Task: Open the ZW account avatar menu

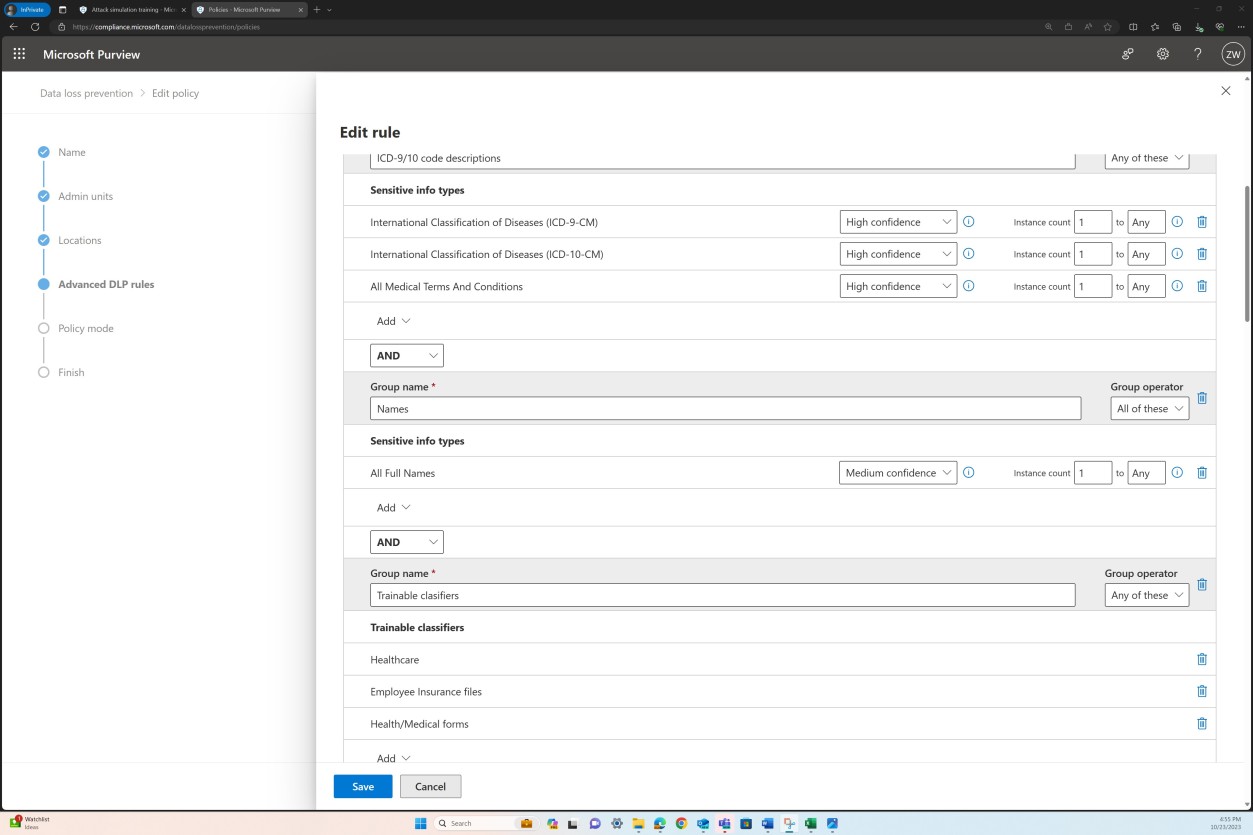Action: [x=1232, y=54]
